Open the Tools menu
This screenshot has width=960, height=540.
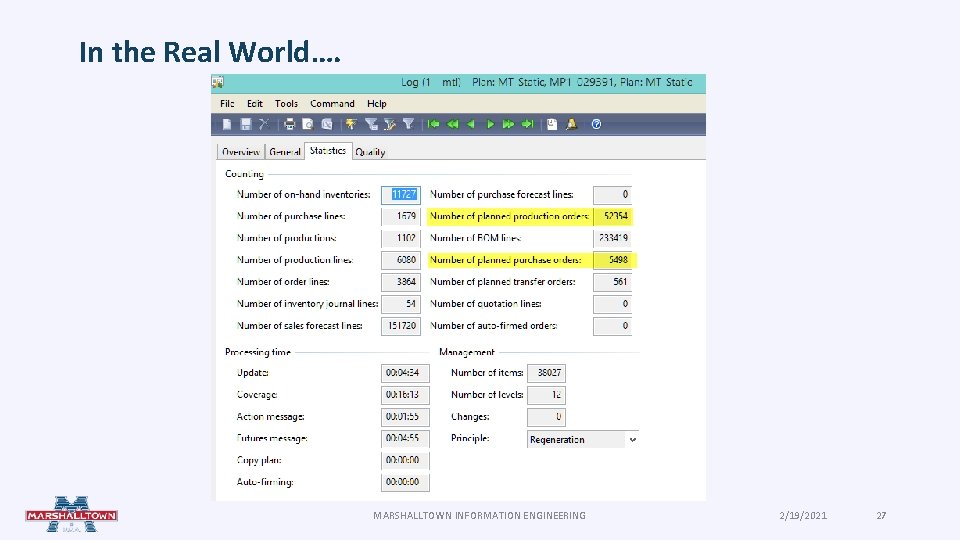286,103
